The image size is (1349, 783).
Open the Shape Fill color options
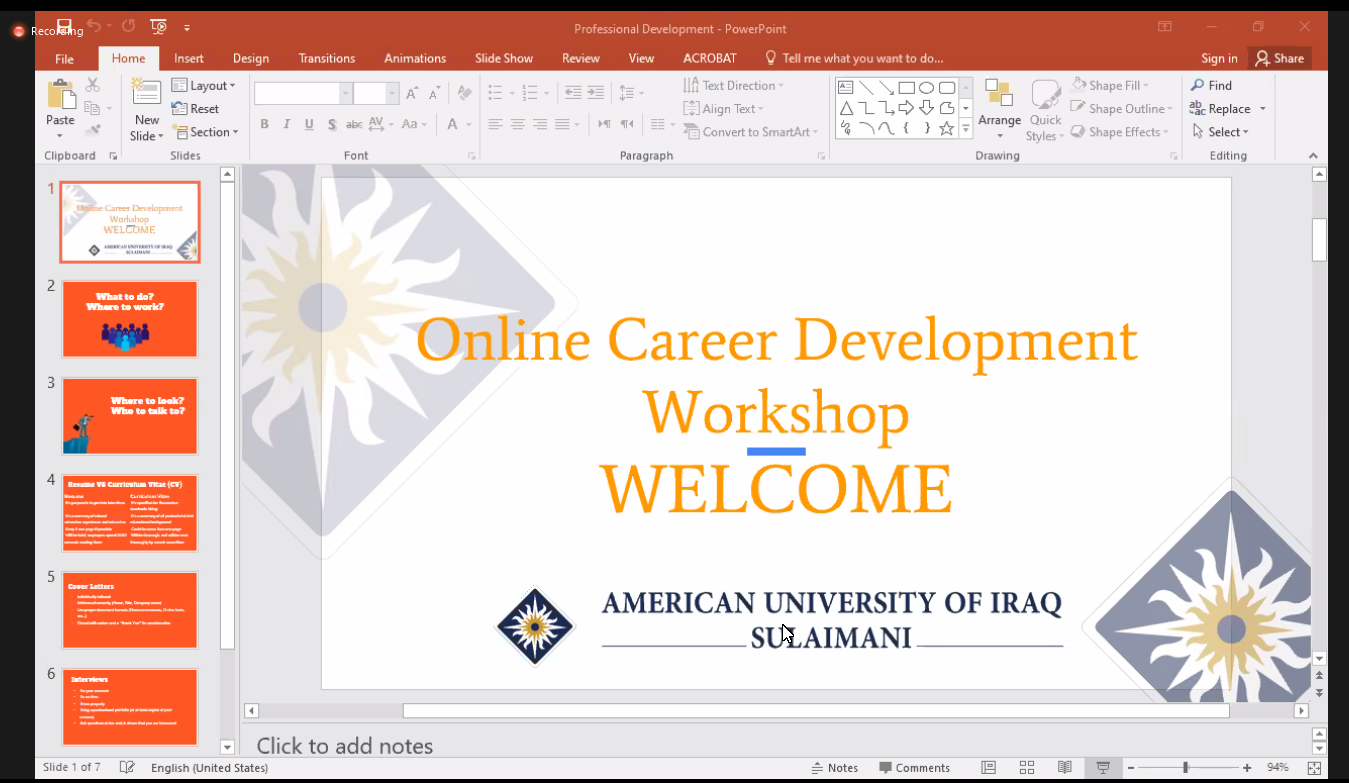pos(1110,86)
